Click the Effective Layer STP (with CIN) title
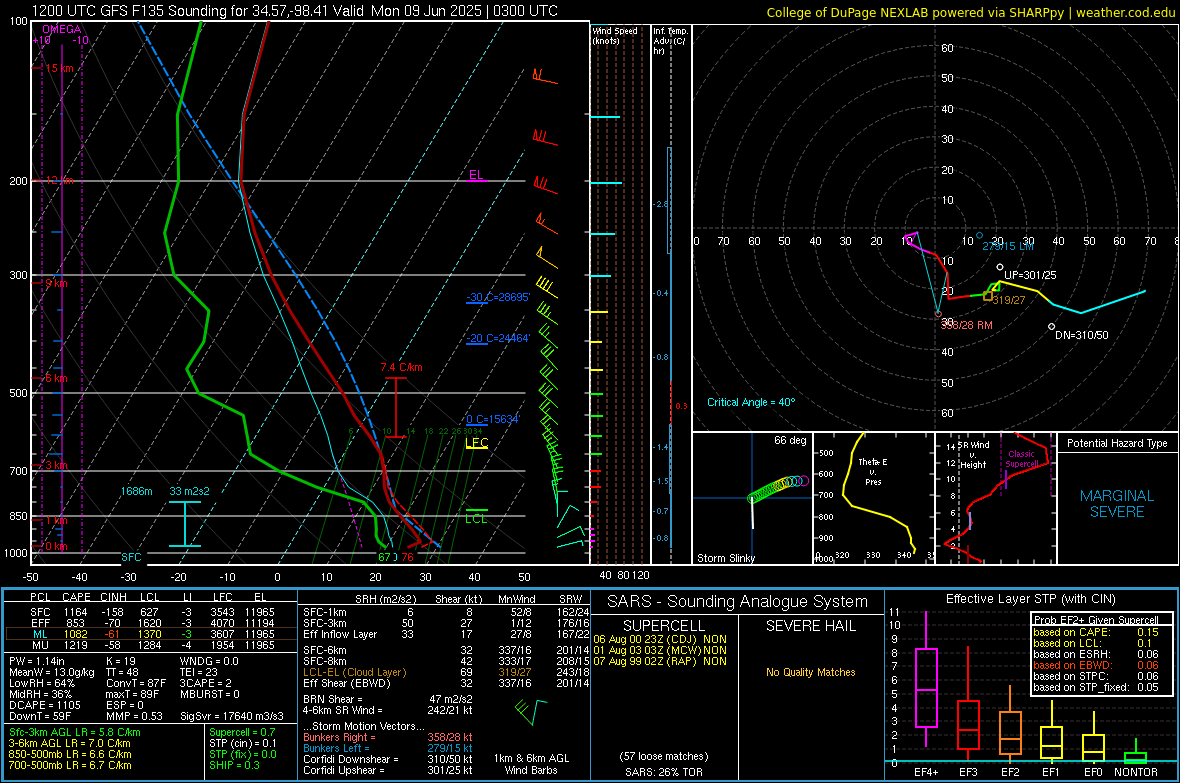1180x783 pixels. [x=1030, y=599]
